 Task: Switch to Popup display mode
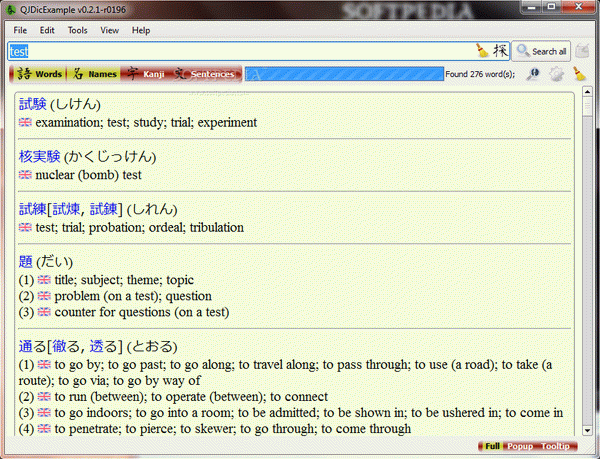[520, 446]
